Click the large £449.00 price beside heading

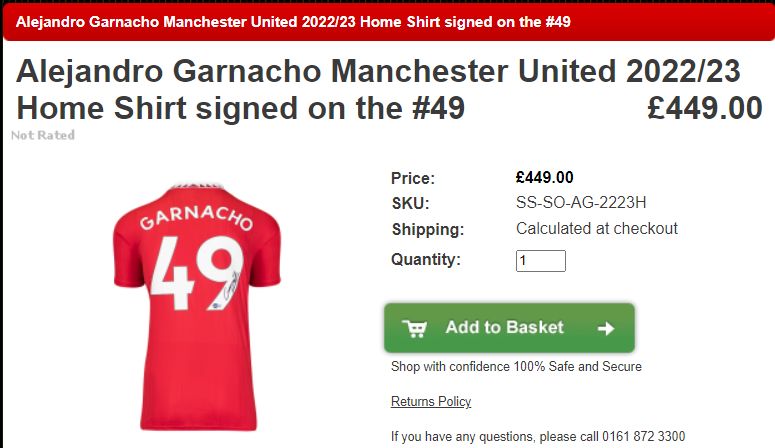(x=705, y=108)
